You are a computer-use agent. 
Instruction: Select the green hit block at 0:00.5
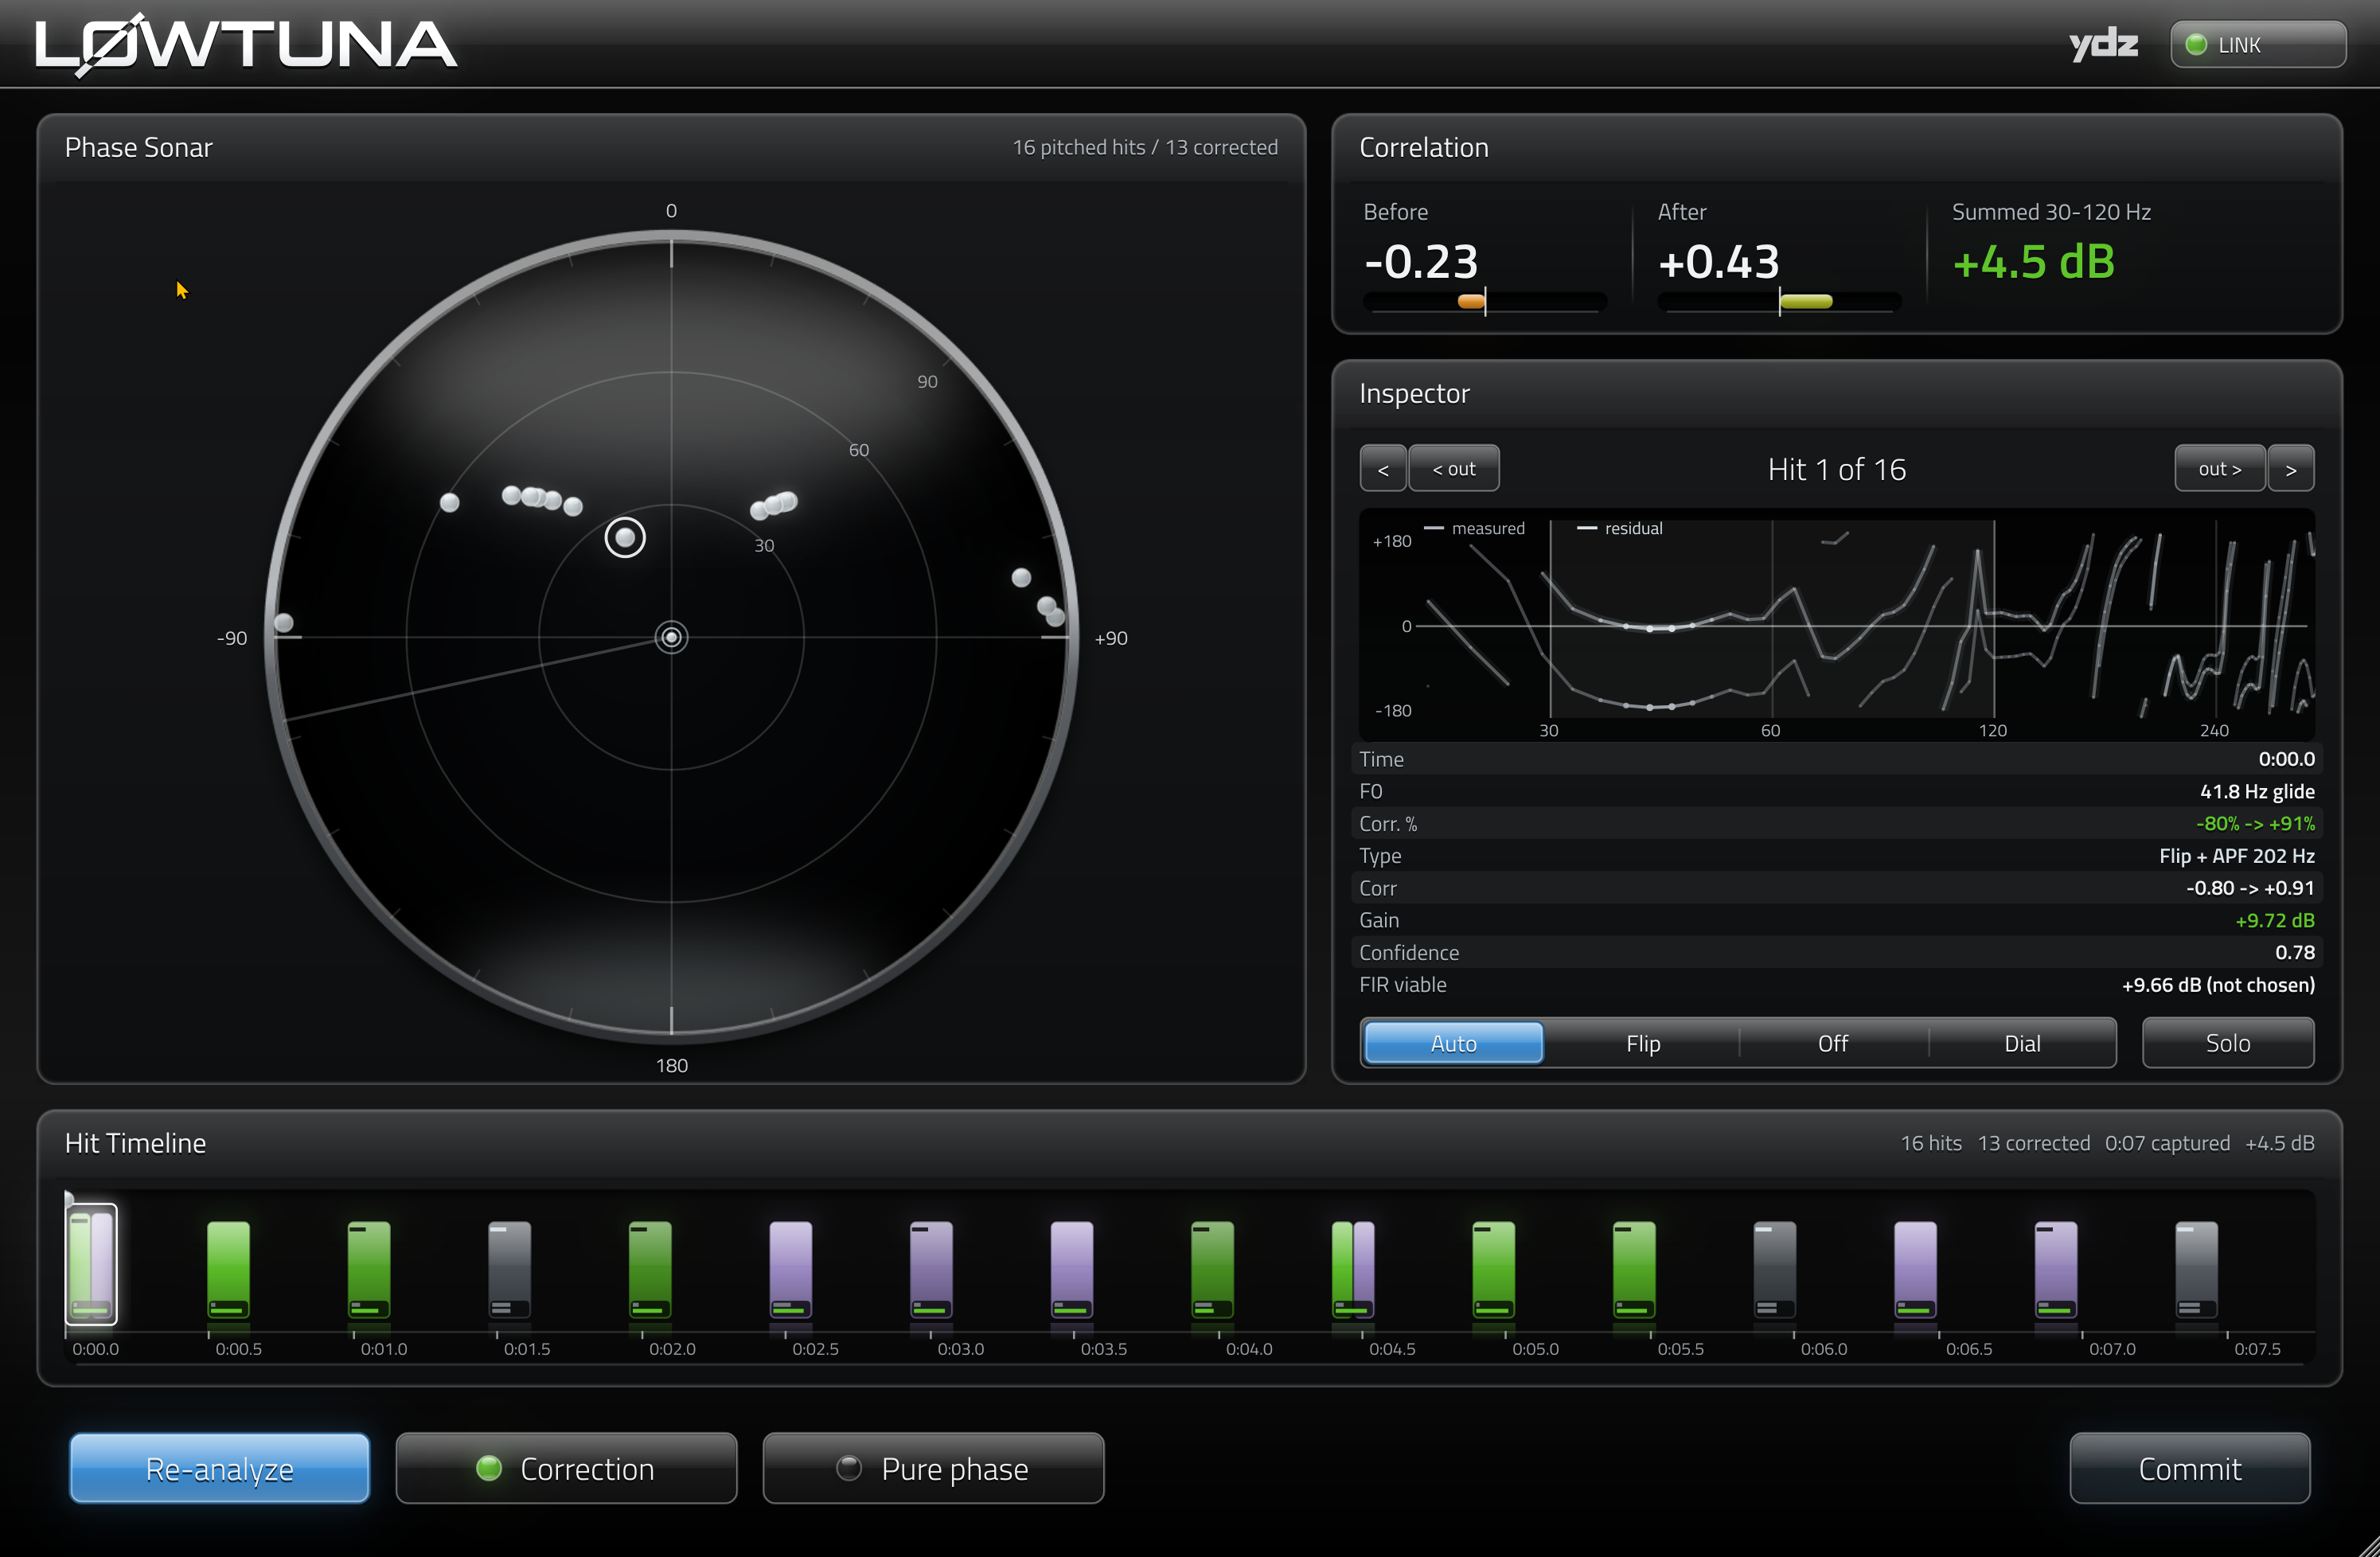tap(228, 1269)
